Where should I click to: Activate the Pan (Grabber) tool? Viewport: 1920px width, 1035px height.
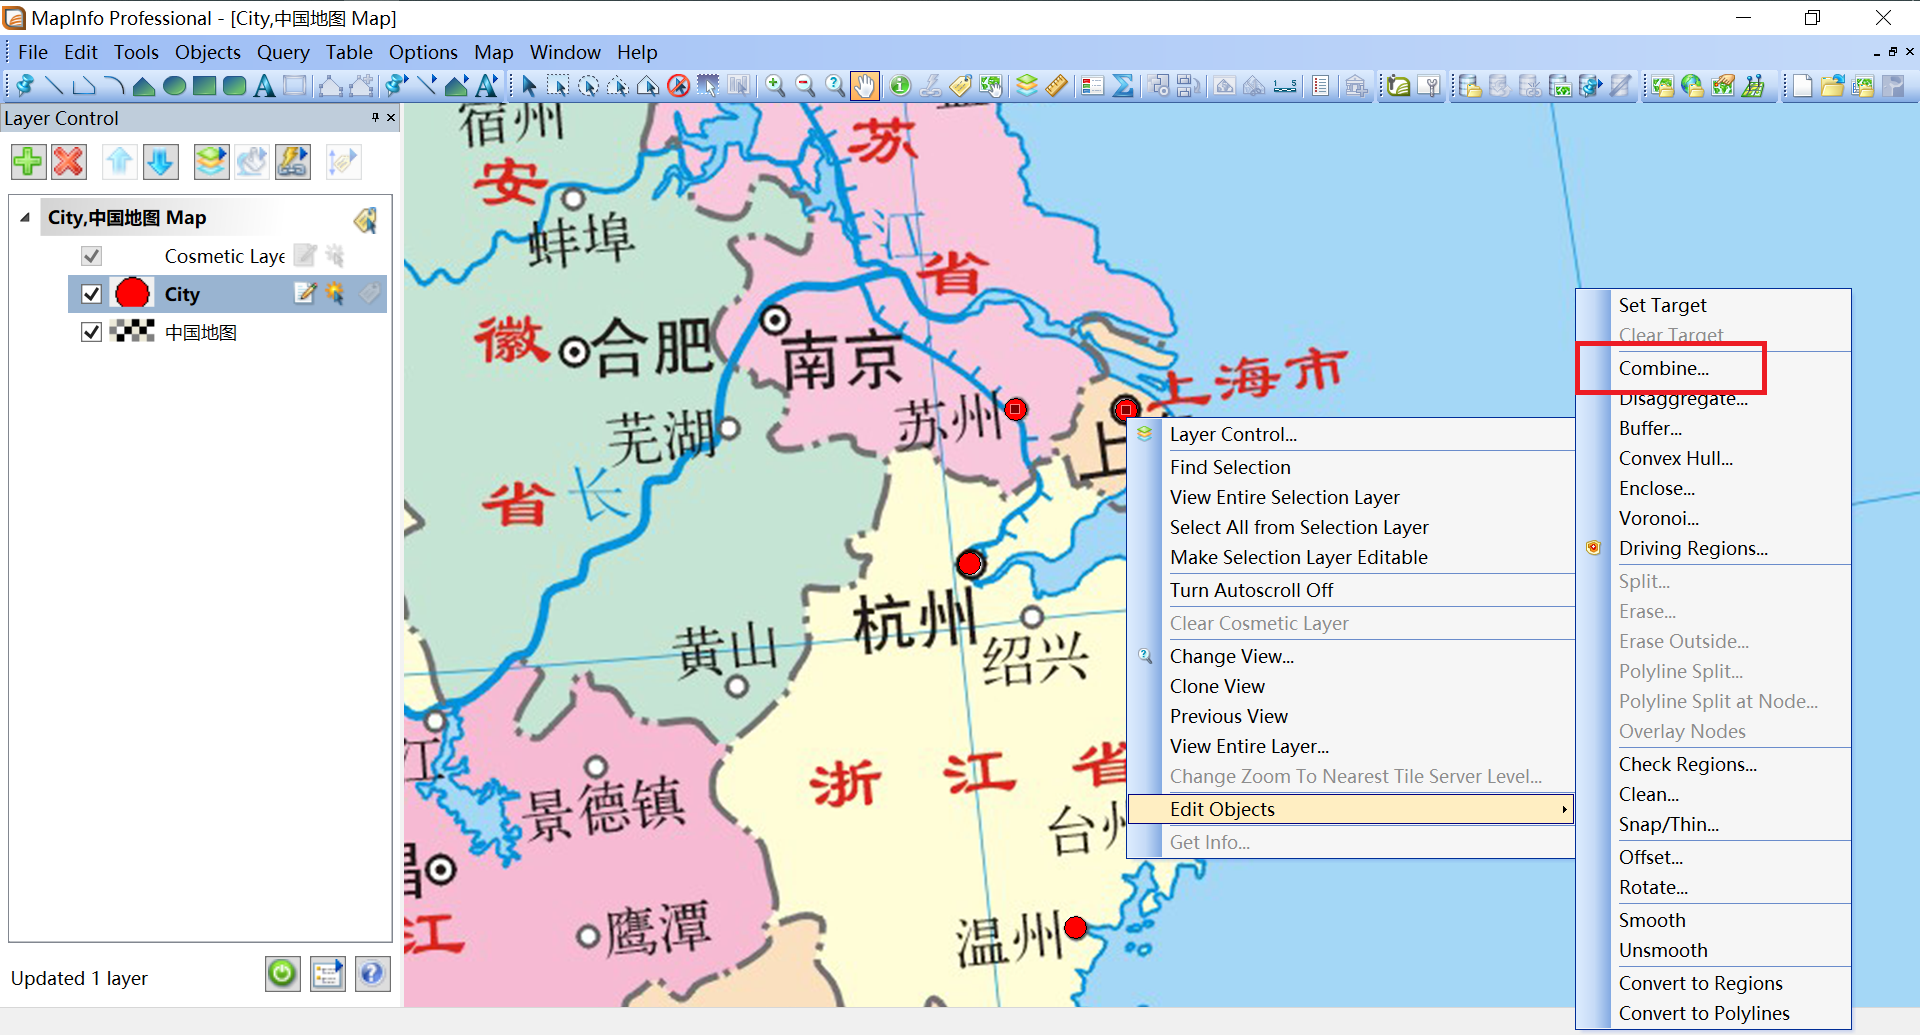point(864,85)
